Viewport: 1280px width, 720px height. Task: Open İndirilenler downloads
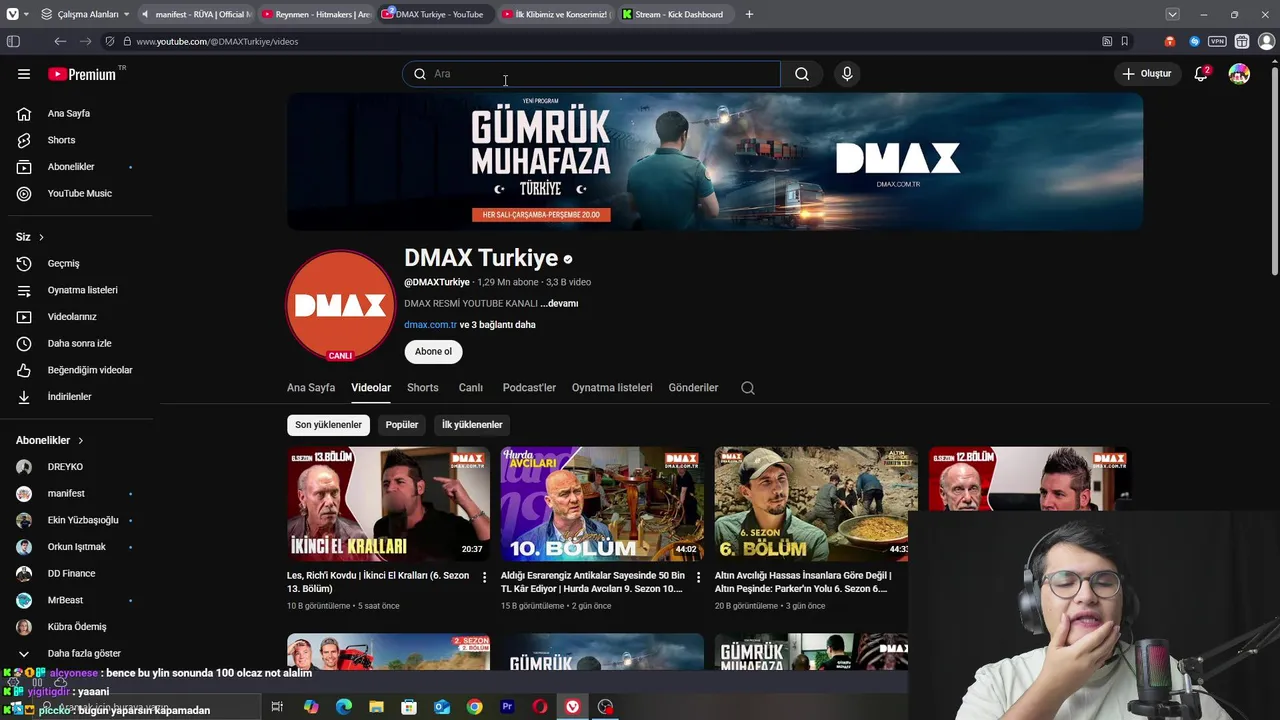pyautogui.click(x=76, y=397)
